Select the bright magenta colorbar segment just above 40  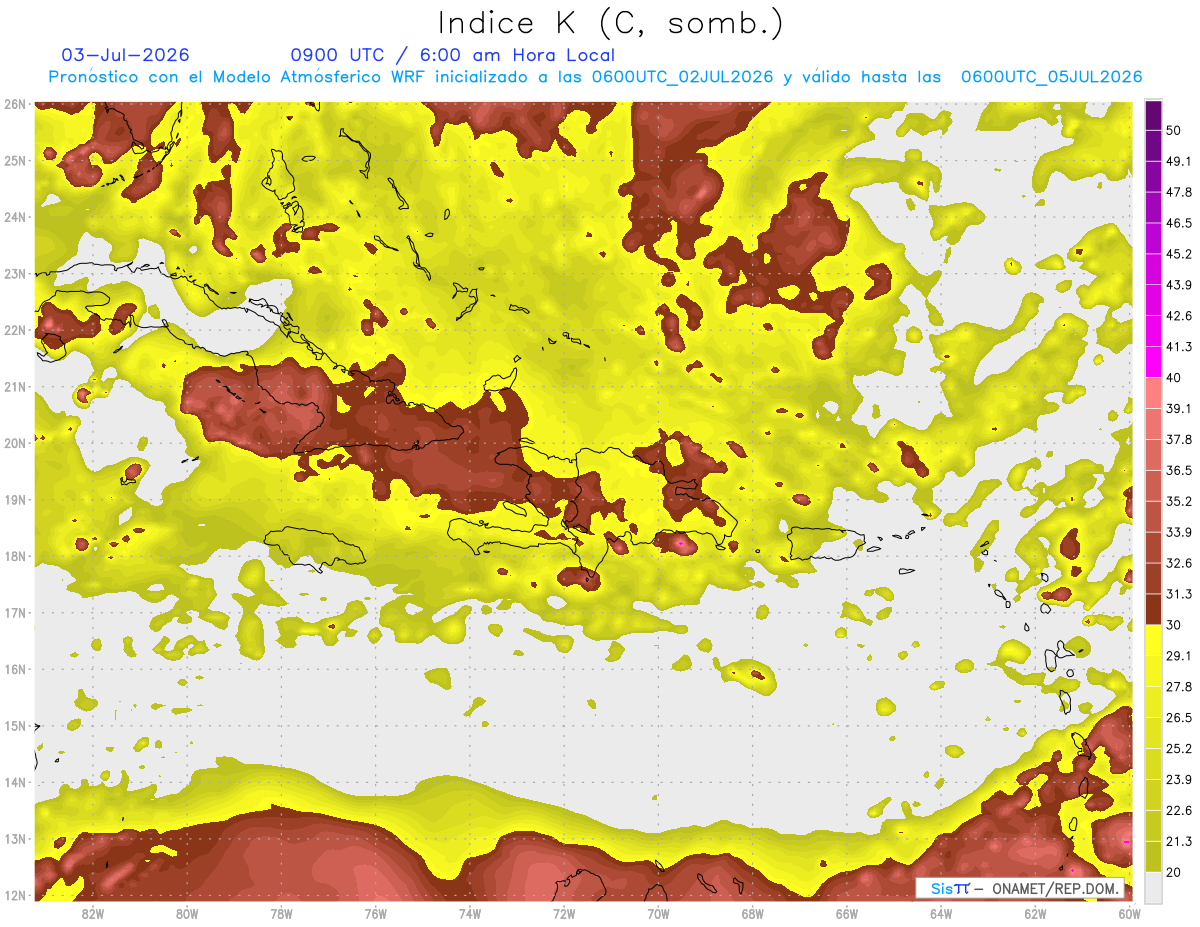coord(1153,361)
